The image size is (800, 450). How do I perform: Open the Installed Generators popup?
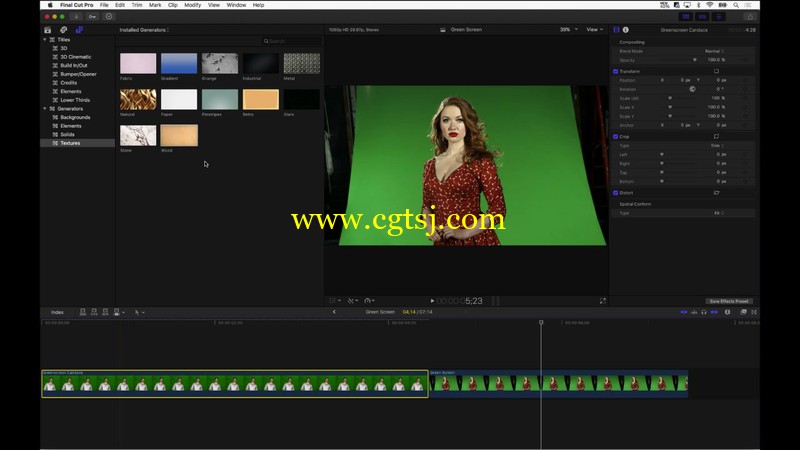point(144,30)
